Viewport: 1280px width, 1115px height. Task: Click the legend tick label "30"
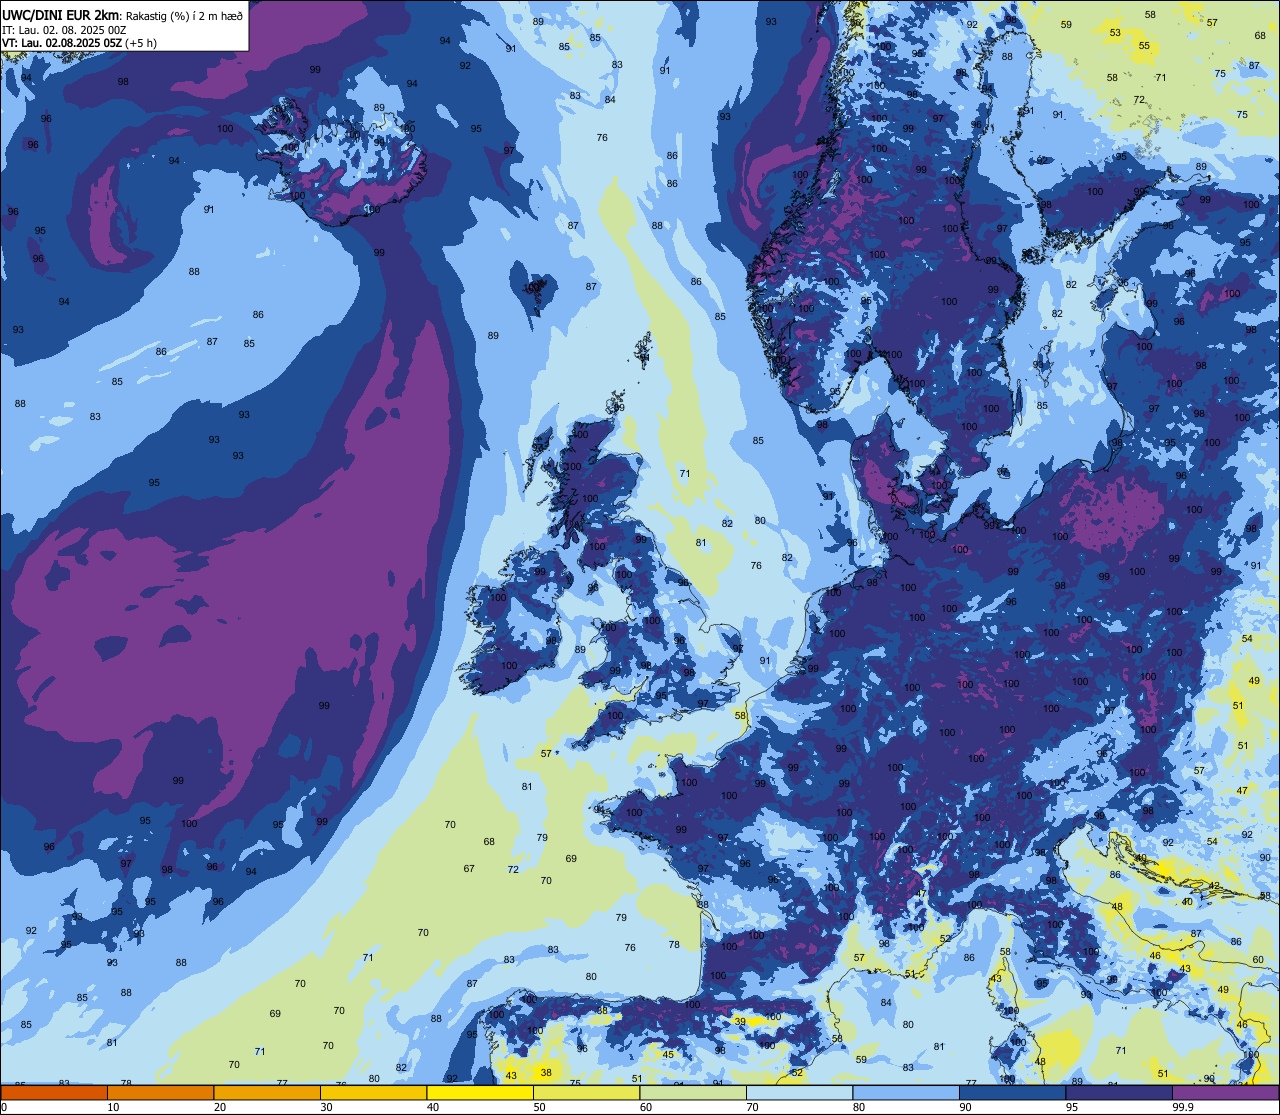point(326,1107)
